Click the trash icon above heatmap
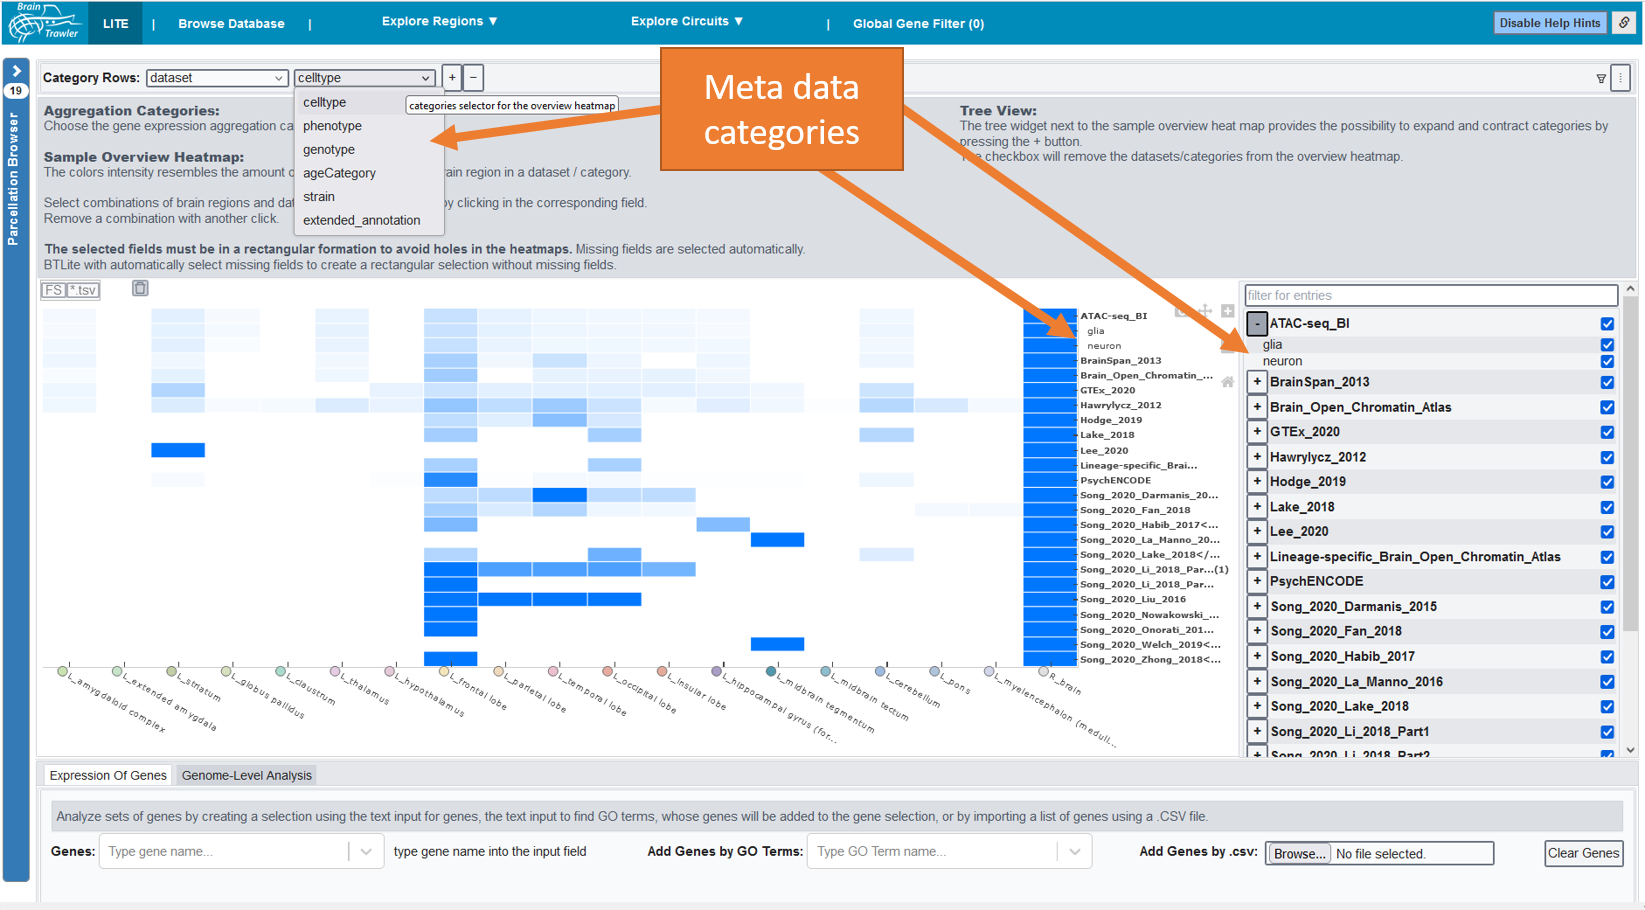This screenshot has height=910, width=1645. tap(140, 289)
